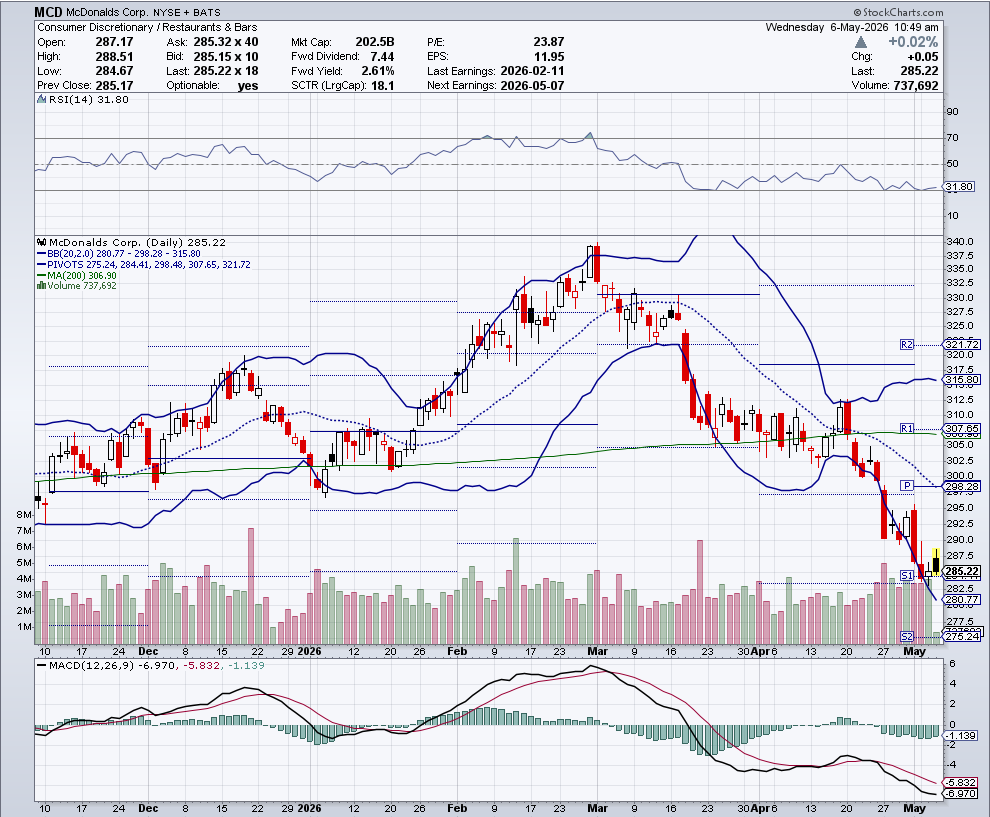Select the Prev Close value 285.17
Viewport: 990px width, 817px height.
(x=114, y=85)
